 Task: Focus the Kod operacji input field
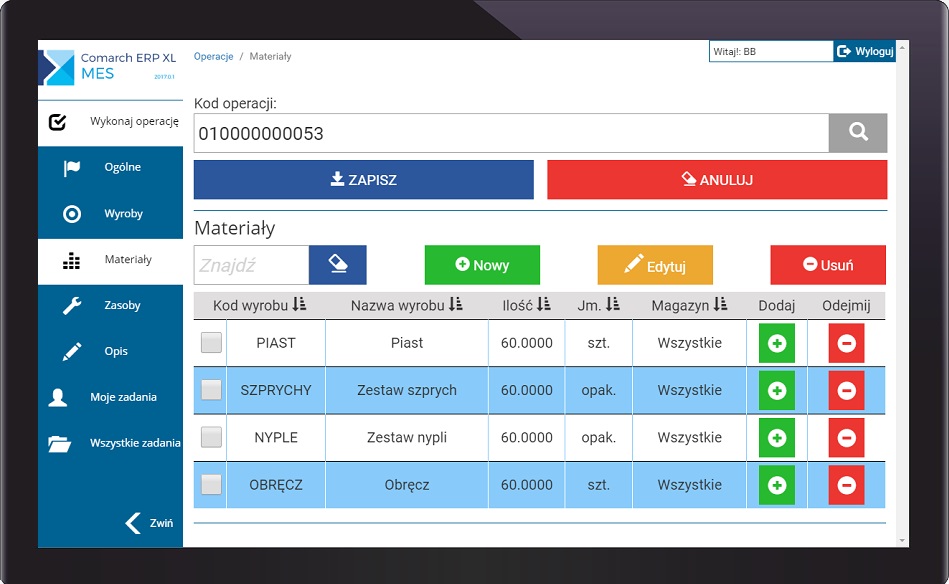[x=511, y=133]
